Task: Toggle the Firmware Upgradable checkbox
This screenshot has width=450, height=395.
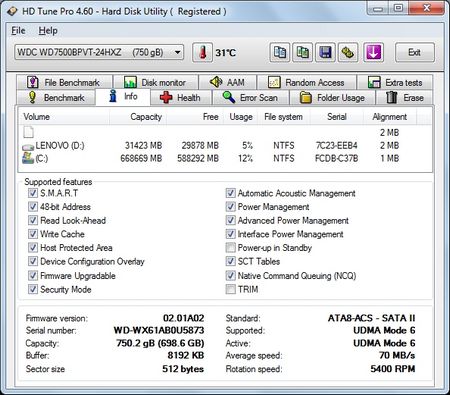Action: coord(33,276)
